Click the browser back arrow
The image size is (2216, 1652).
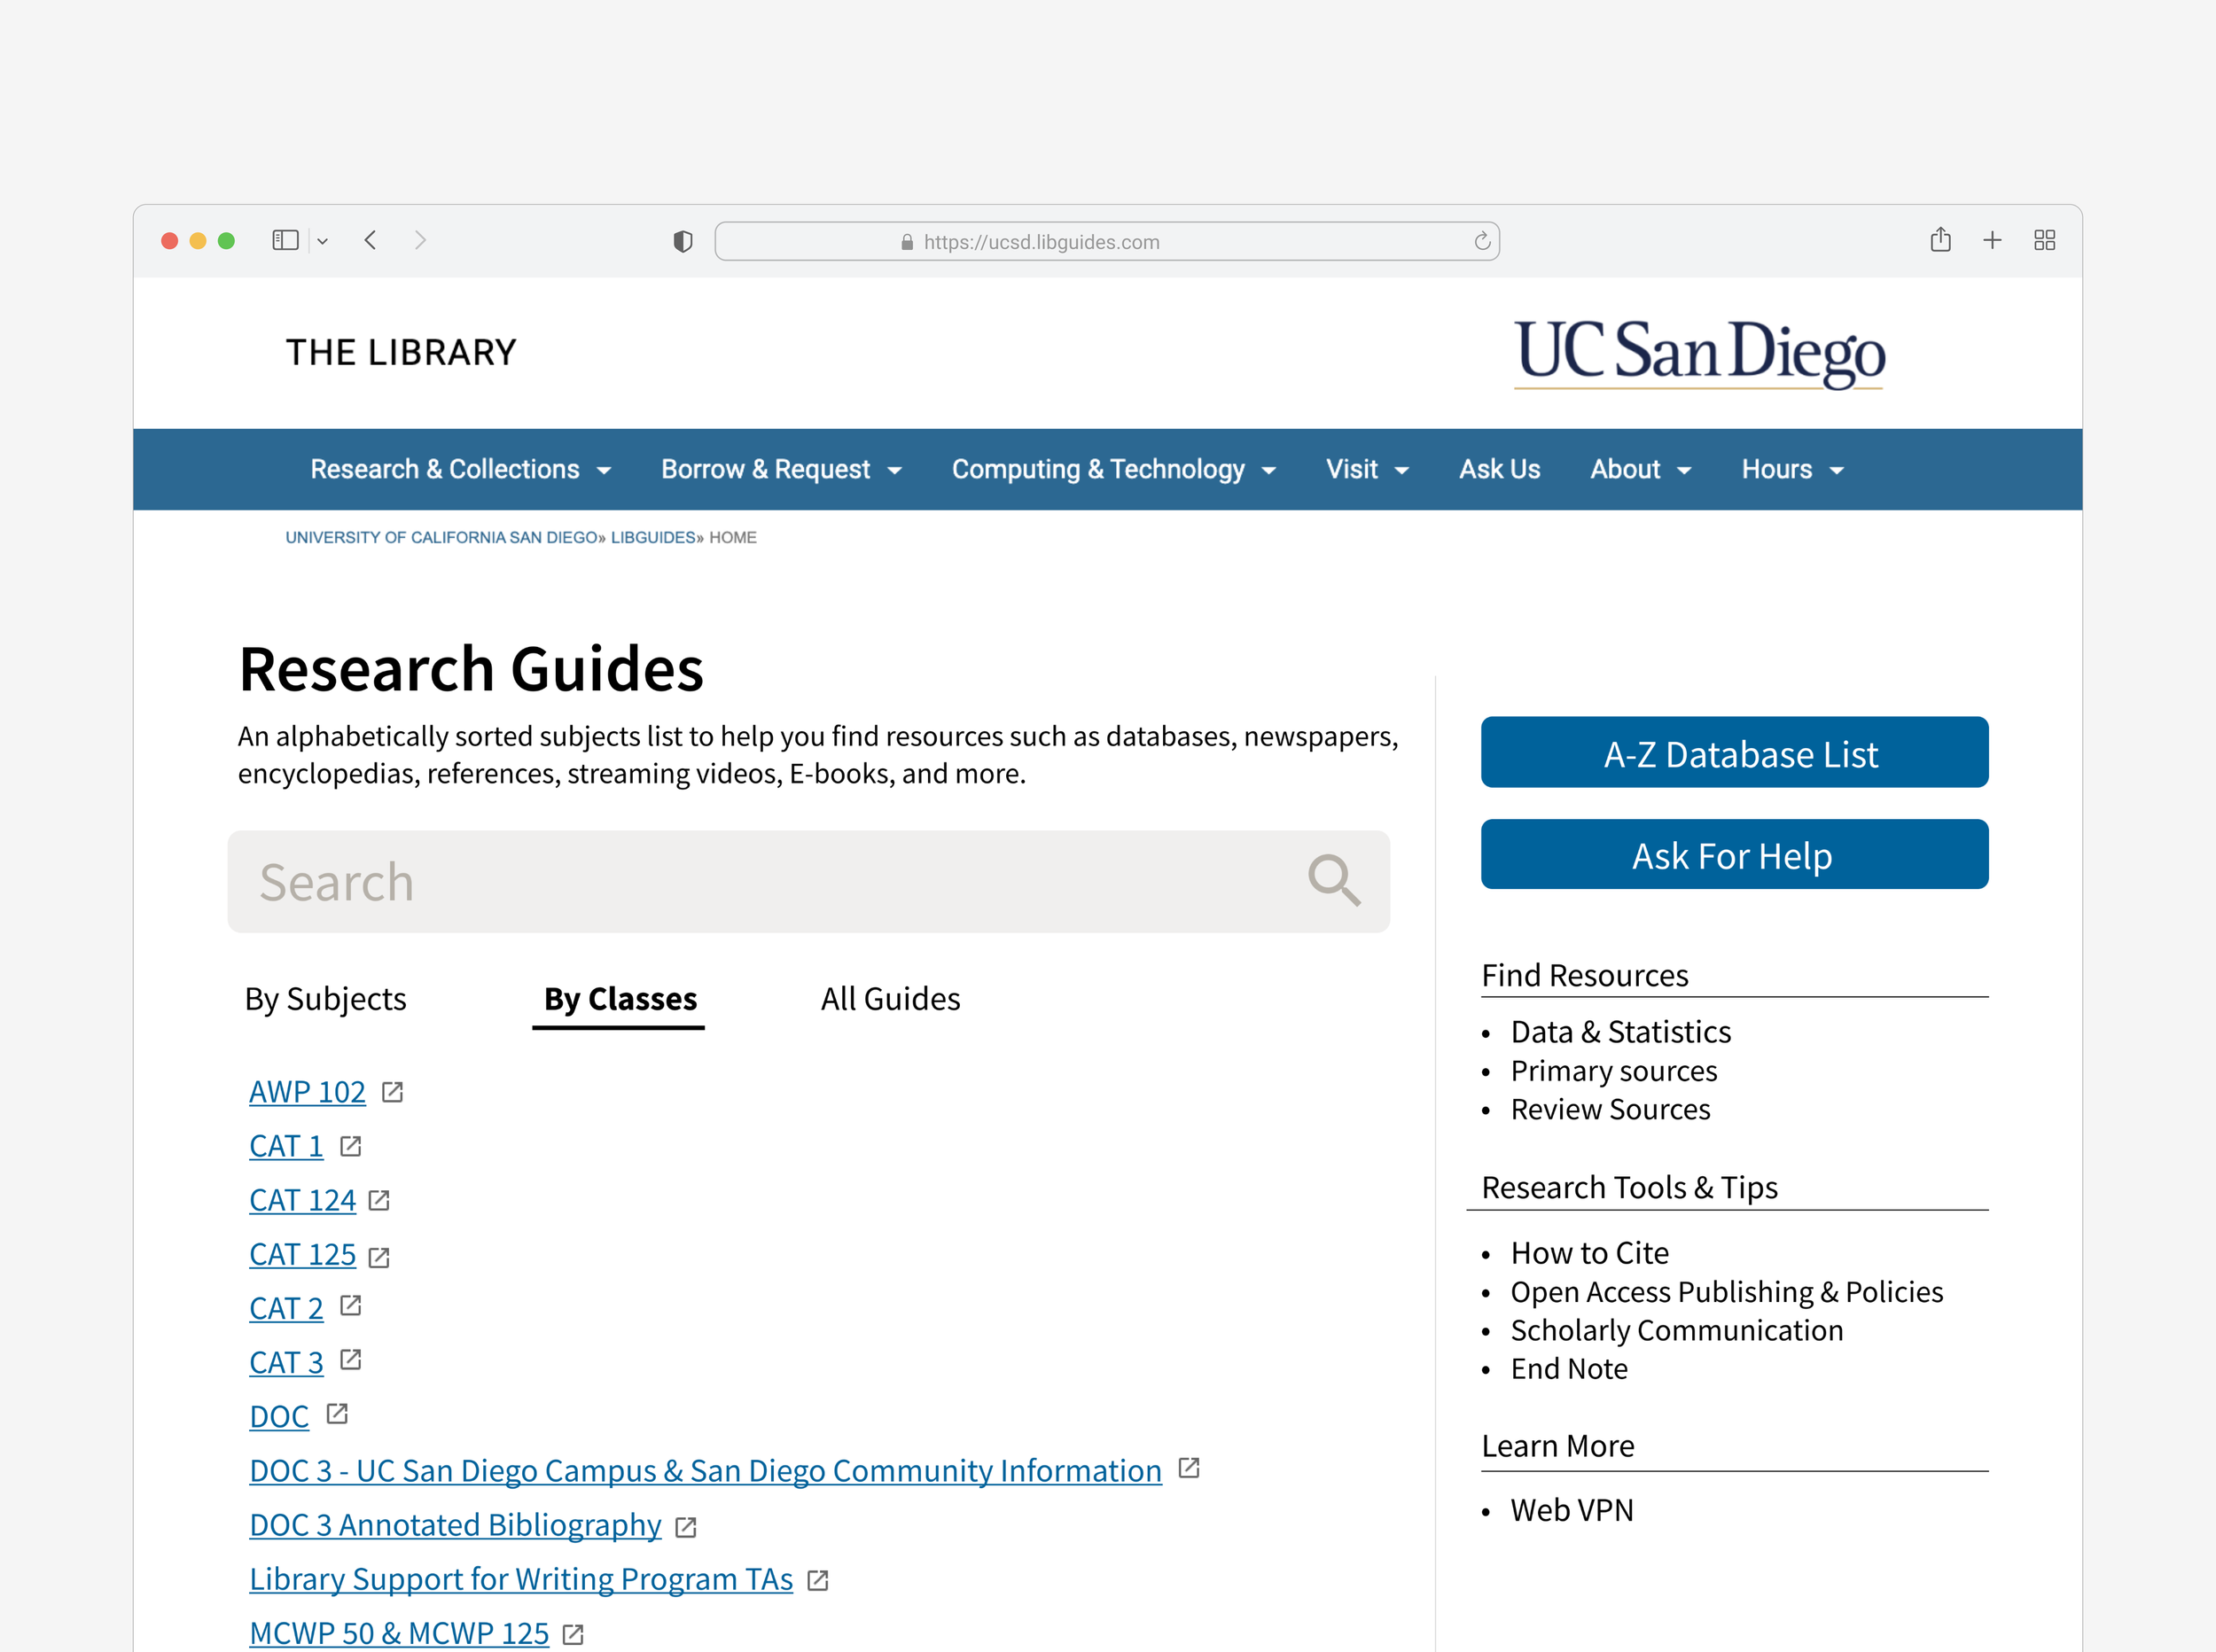[x=371, y=240]
